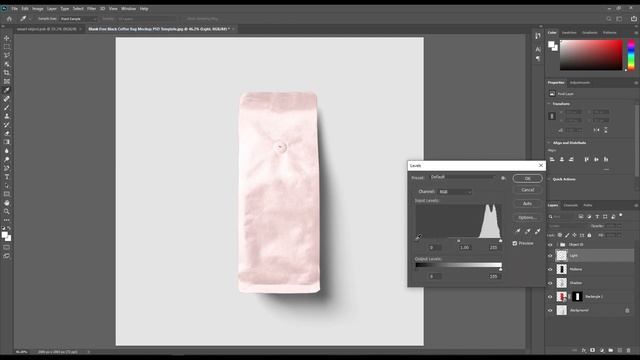Close the Levels dialog
Image resolution: width=640 pixels, height=360 pixels.
(541, 165)
